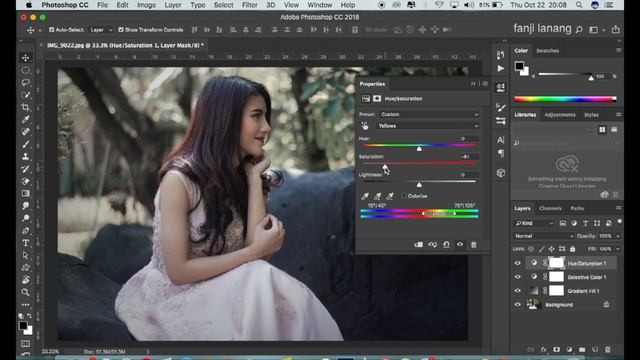Click the Lightness slider handle

click(x=419, y=185)
